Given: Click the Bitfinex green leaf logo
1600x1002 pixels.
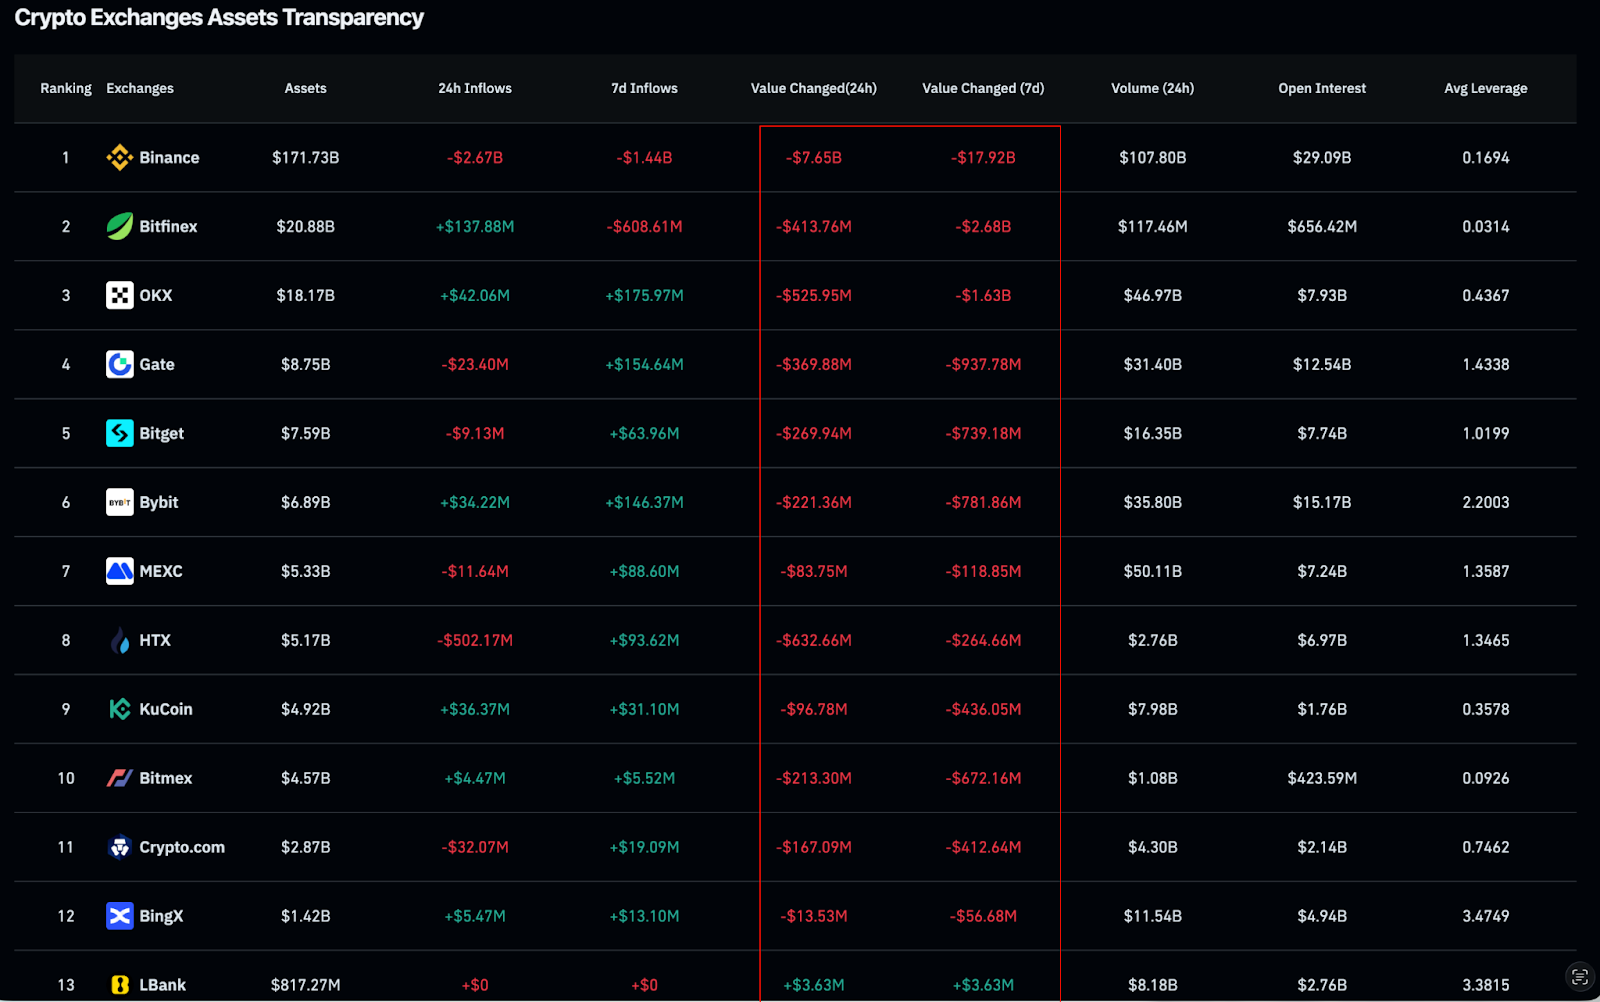Looking at the screenshot, I should (119, 227).
